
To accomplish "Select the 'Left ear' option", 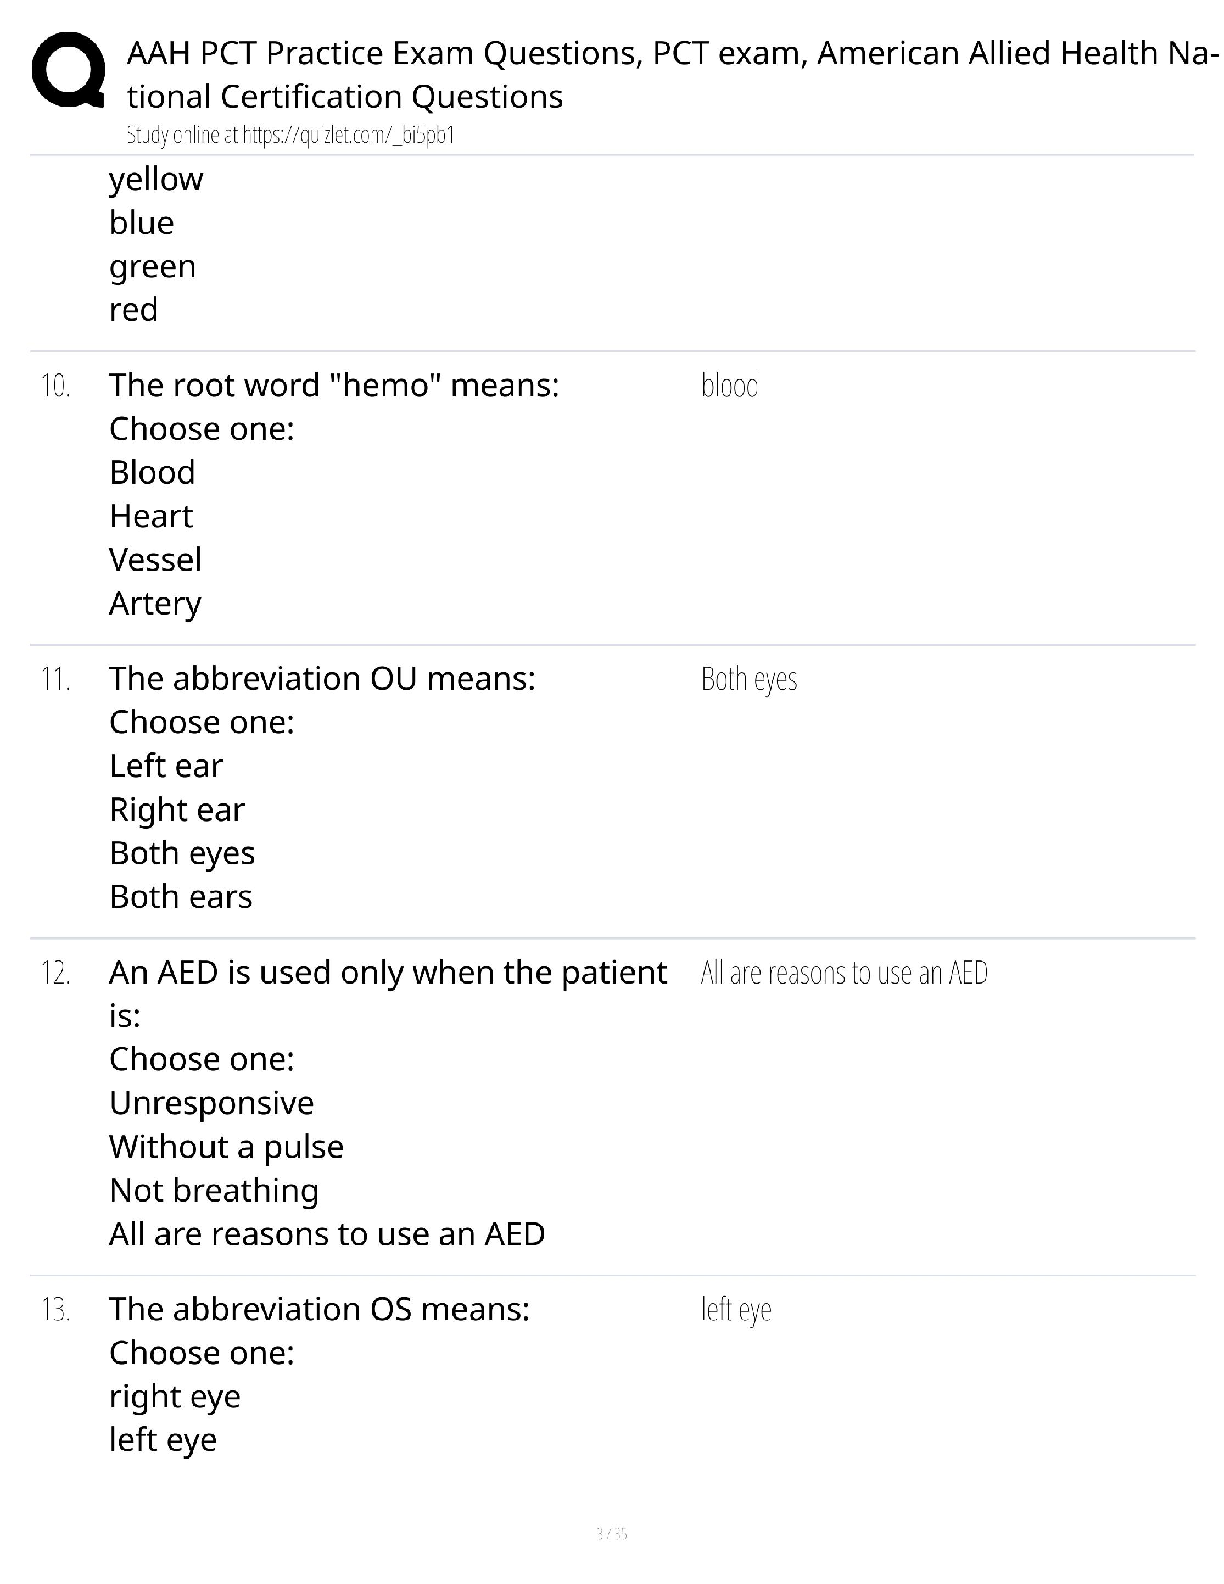I will pos(166,766).
